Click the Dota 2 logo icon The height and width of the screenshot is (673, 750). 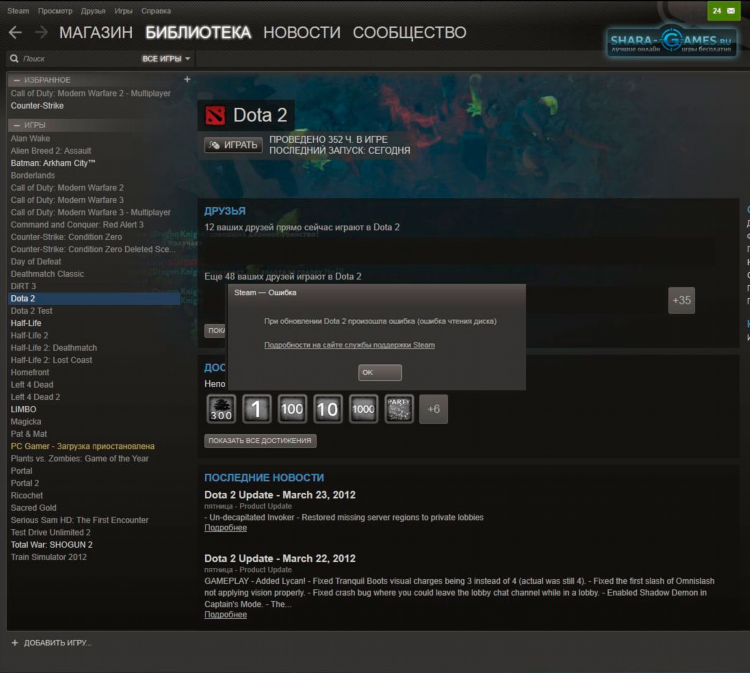point(215,115)
